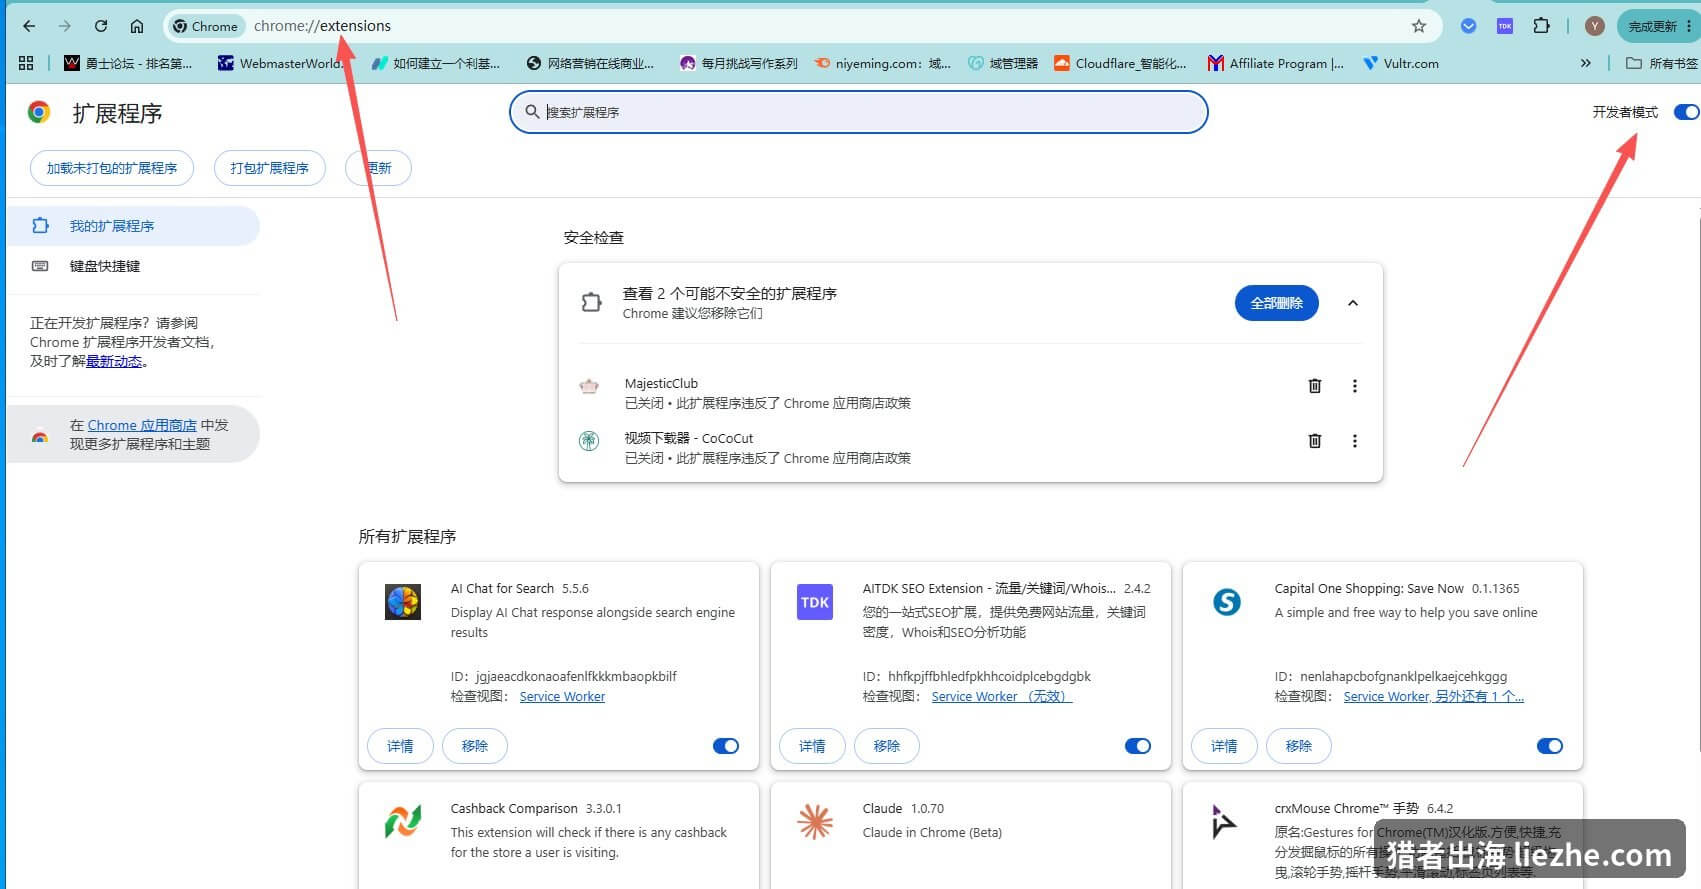The height and width of the screenshot is (889, 1701).
Task: Click 移除 for Capital One Shopping
Action: pyautogui.click(x=1299, y=746)
